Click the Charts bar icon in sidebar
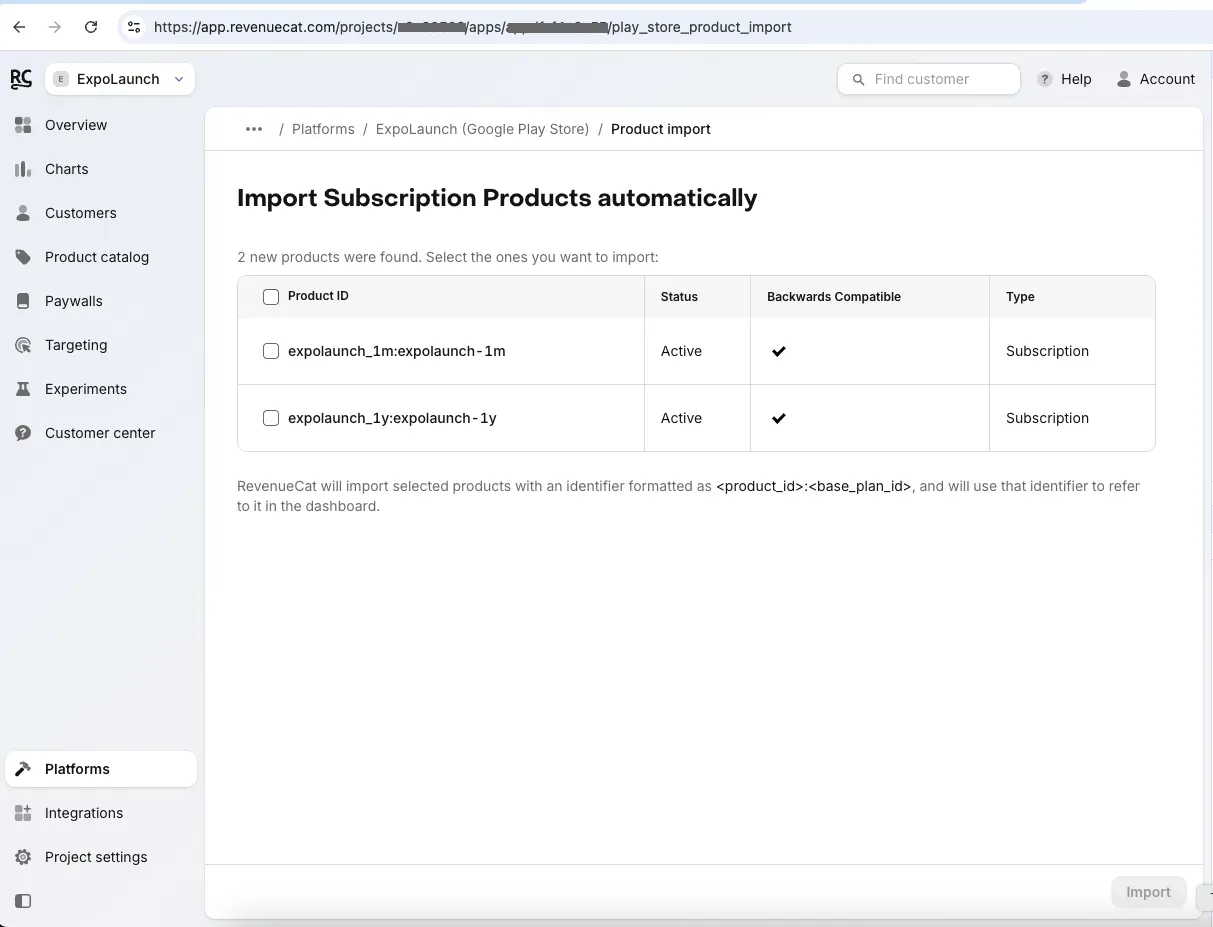The image size is (1213, 927). tap(23, 169)
